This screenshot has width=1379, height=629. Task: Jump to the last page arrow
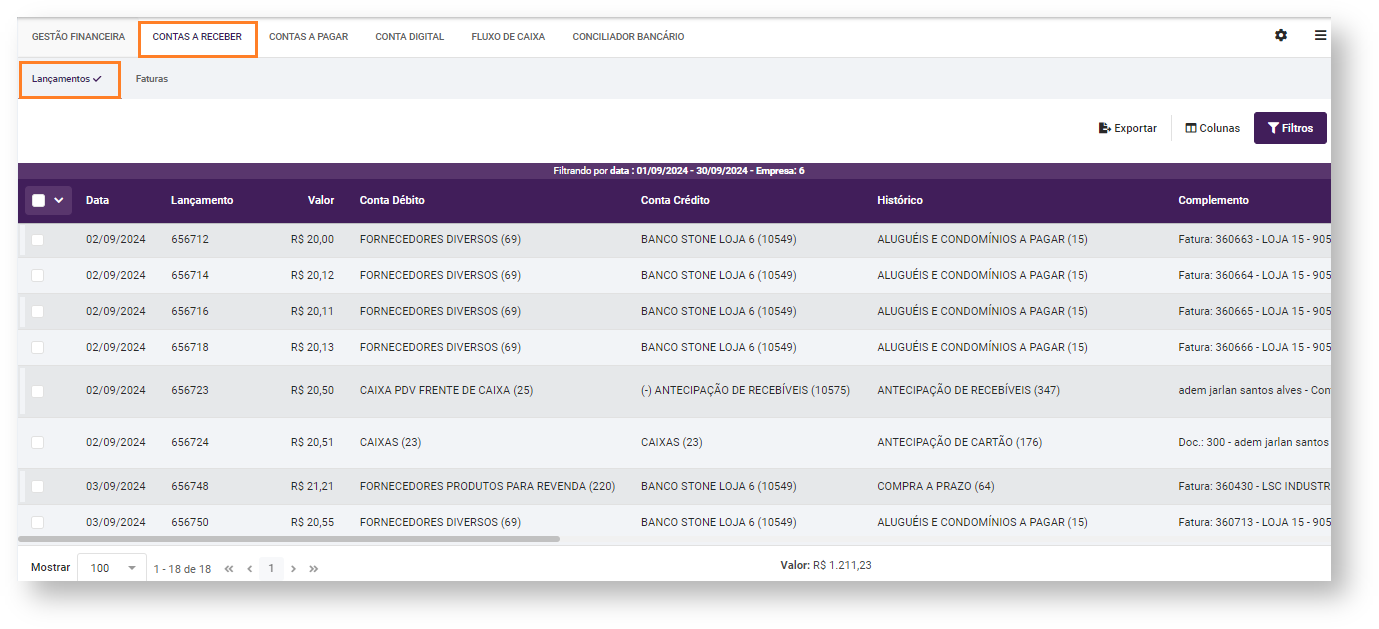[x=313, y=568]
